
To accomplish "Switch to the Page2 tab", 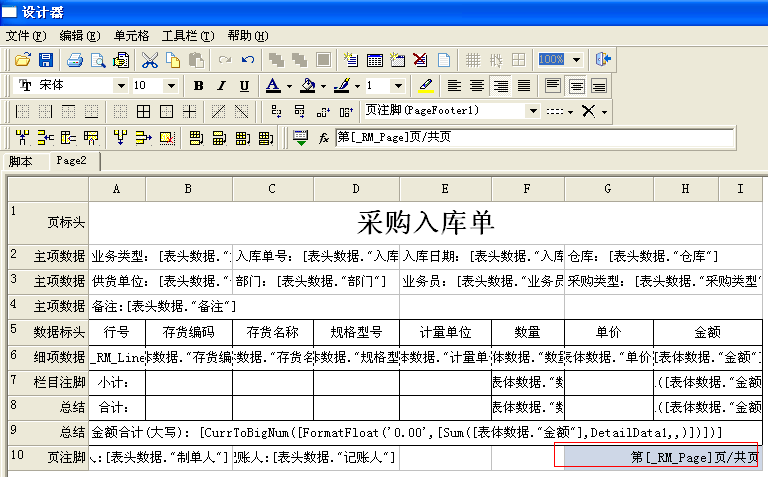I will (x=72, y=161).
